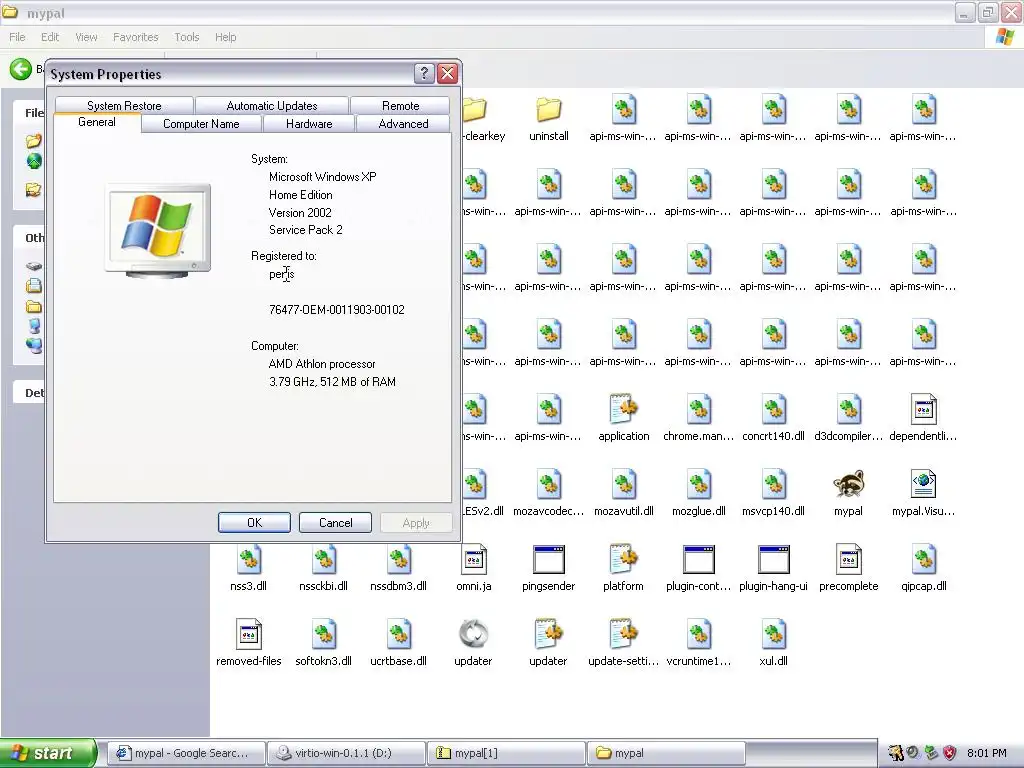Close the System Properties dialog
The height and width of the screenshot is (768, 1024).
coord(447,74)
